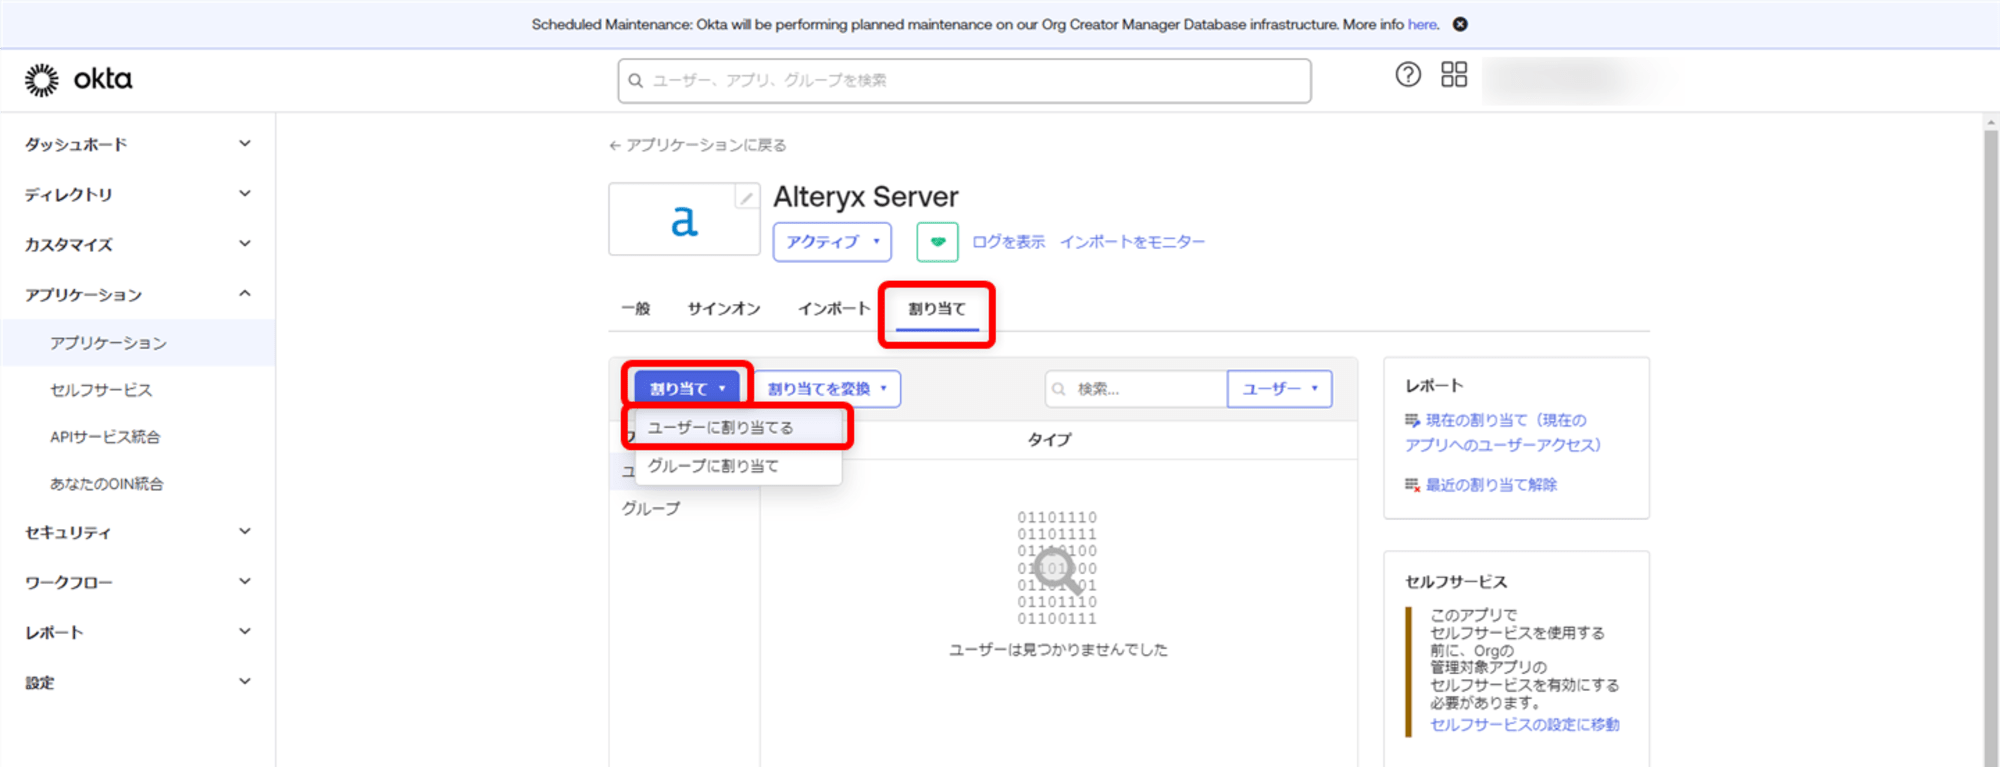Viewport: 2000px width, 767px height.
Task: Click the pencil edit icon on app logo
Action: 746,197
